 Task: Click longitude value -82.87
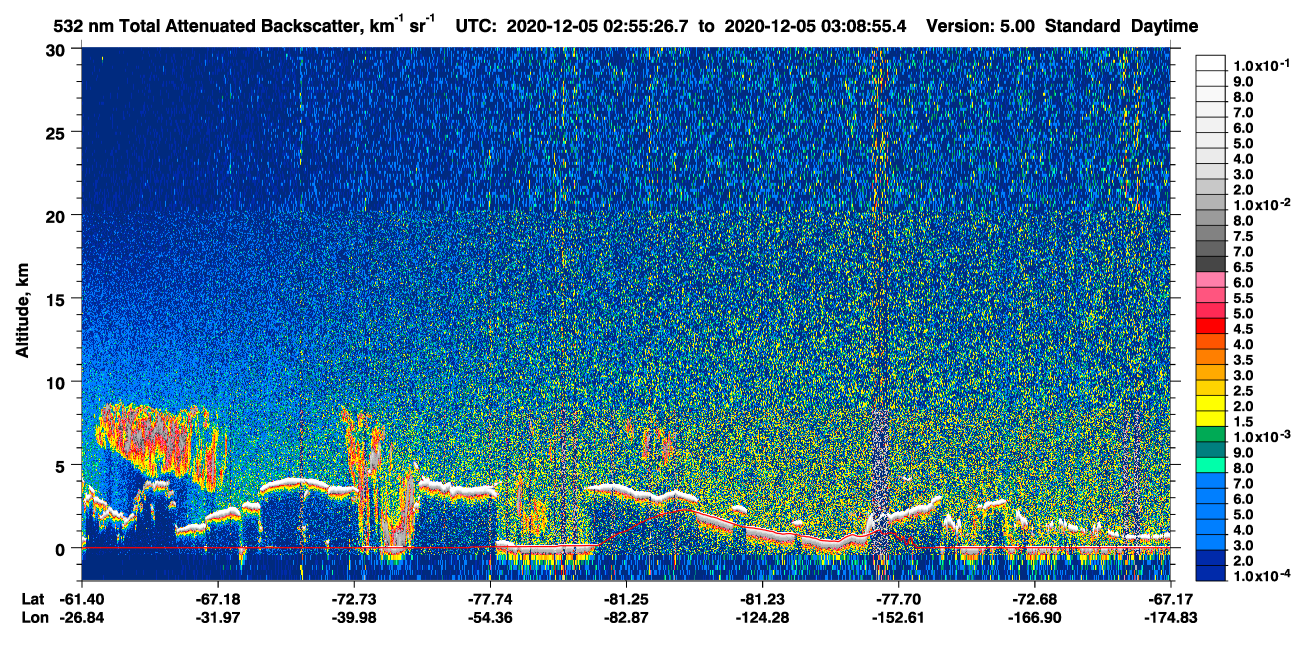tap(627, 617)
